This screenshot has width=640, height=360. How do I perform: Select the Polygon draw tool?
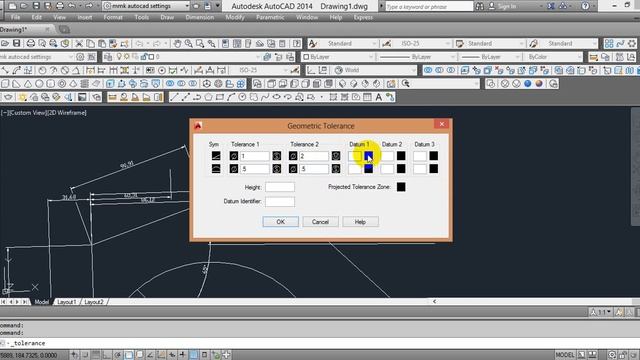coord(209,97)
